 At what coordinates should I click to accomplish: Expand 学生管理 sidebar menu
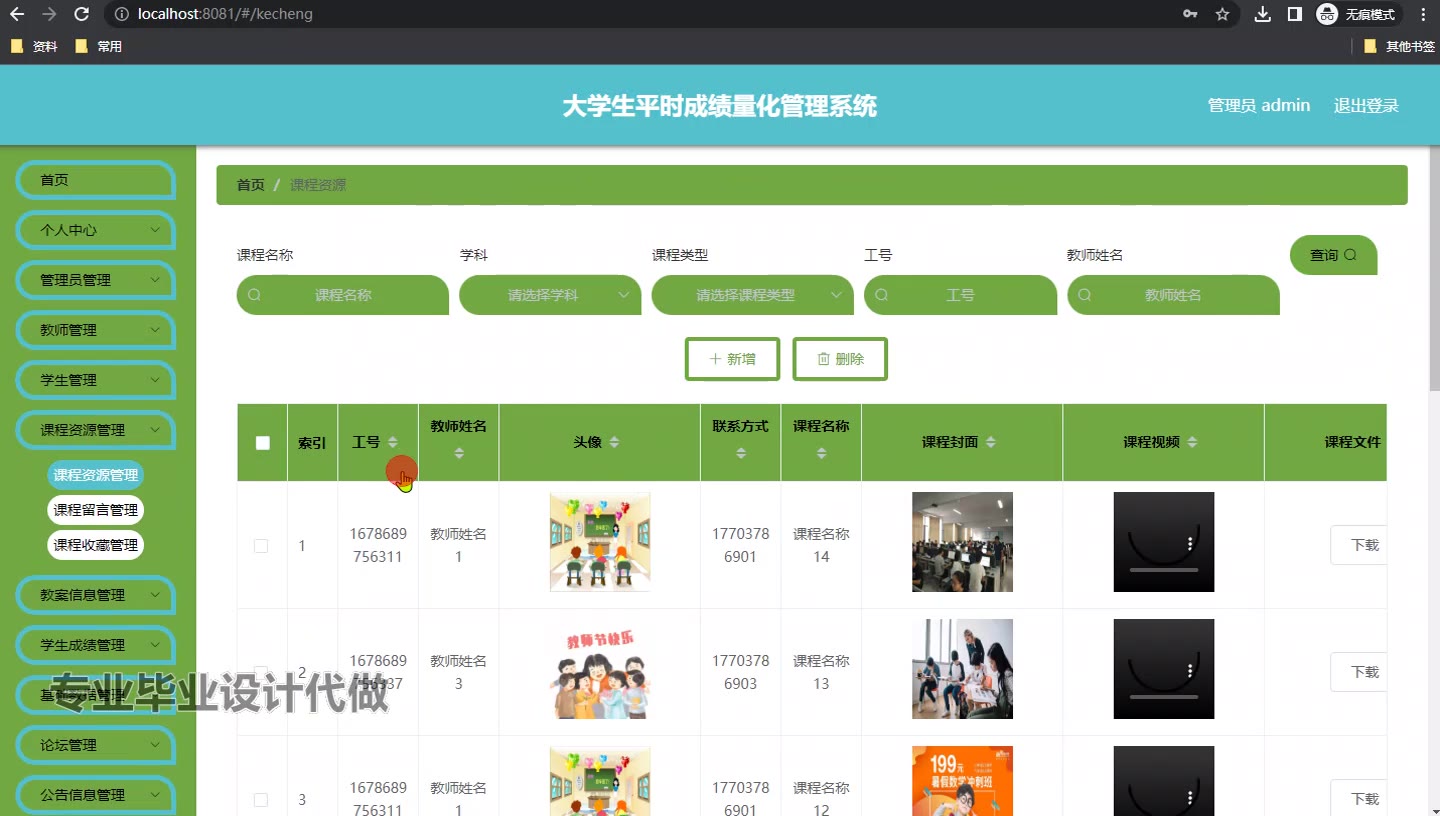click(x=96, y=380)
